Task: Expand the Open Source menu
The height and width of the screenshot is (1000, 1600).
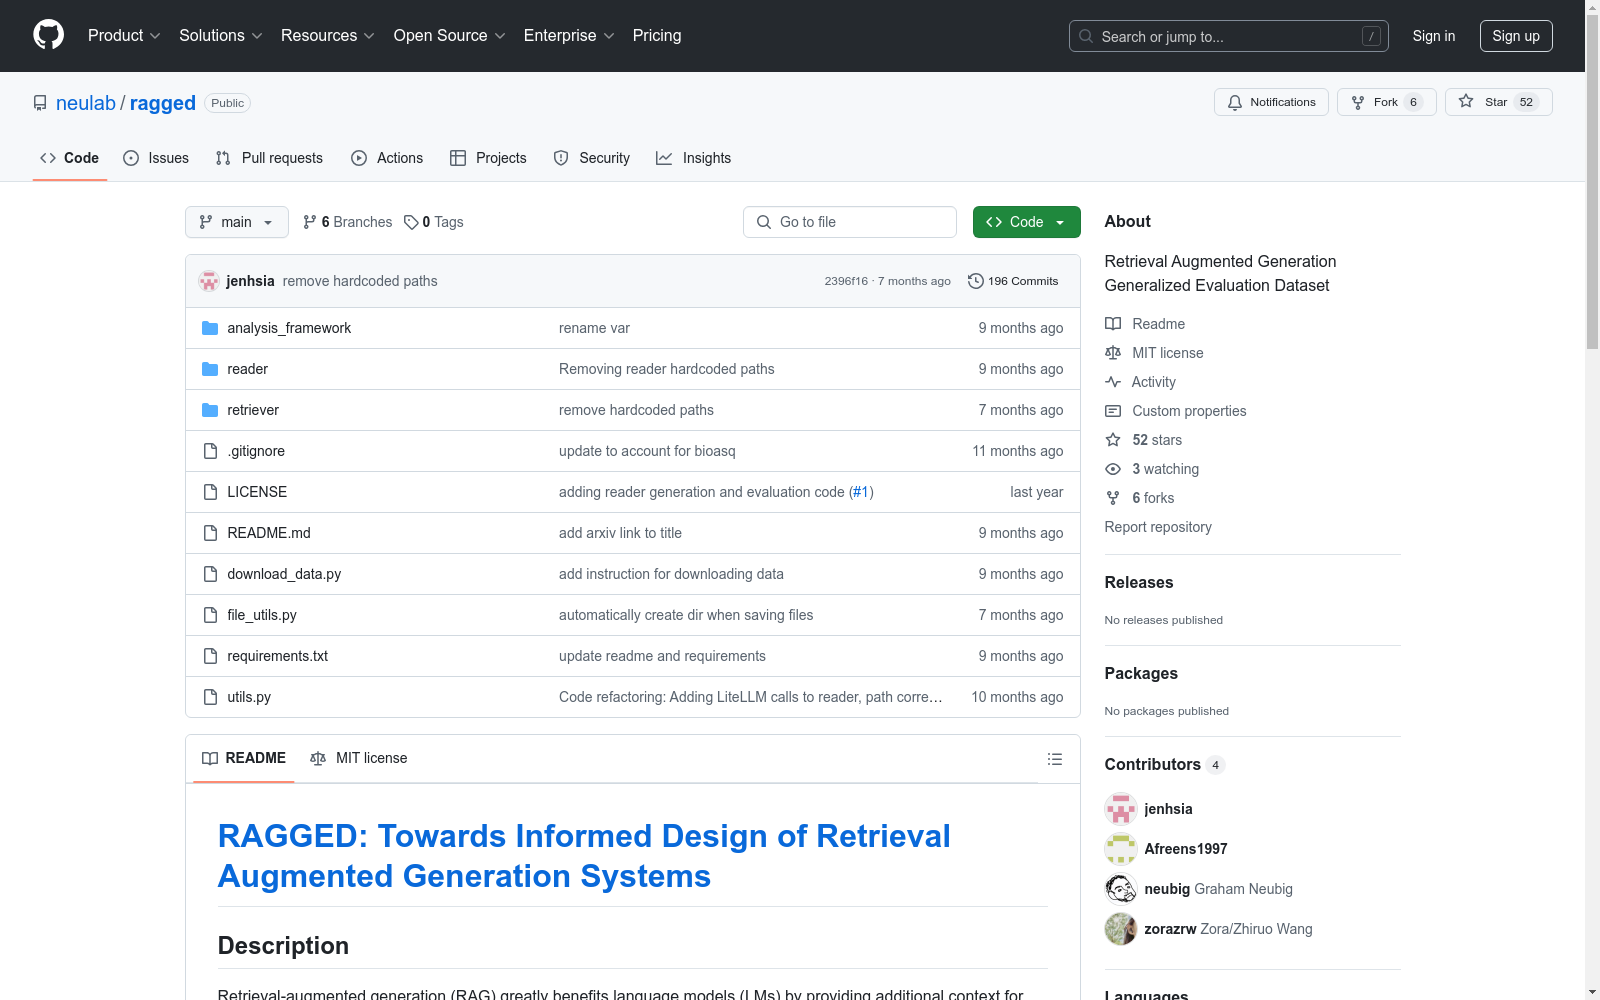Action: [450, 36]
